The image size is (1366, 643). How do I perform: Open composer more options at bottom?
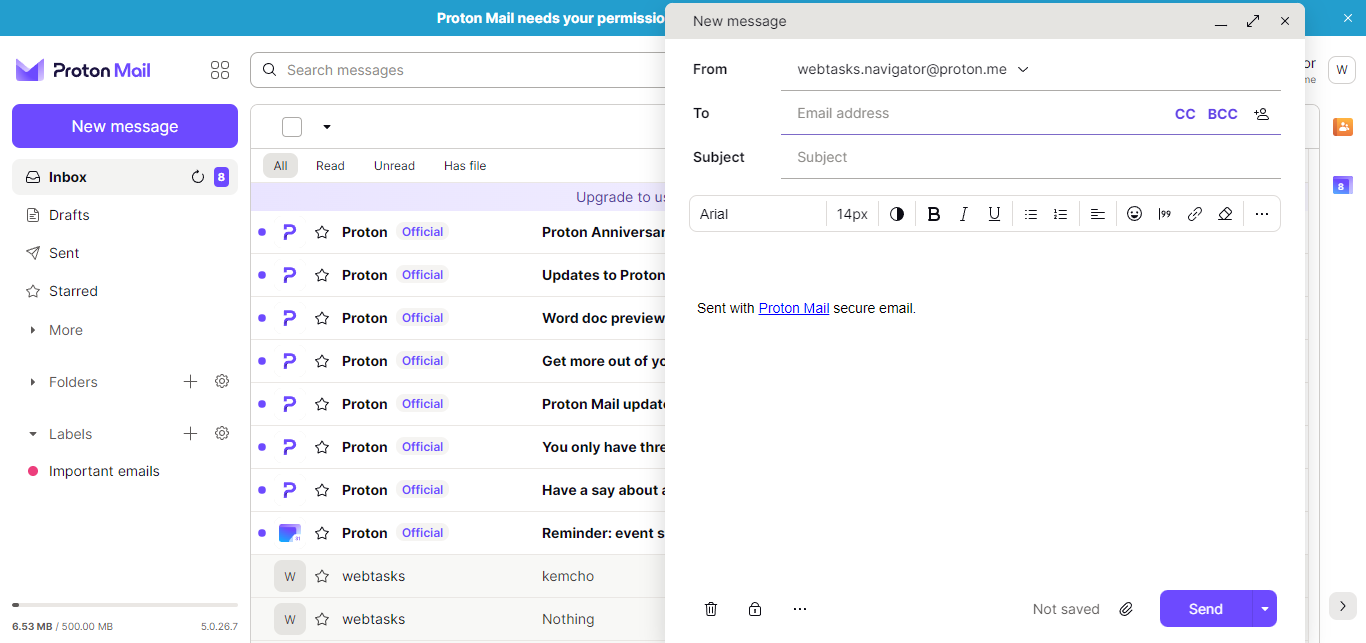click(x=799, y=609)
